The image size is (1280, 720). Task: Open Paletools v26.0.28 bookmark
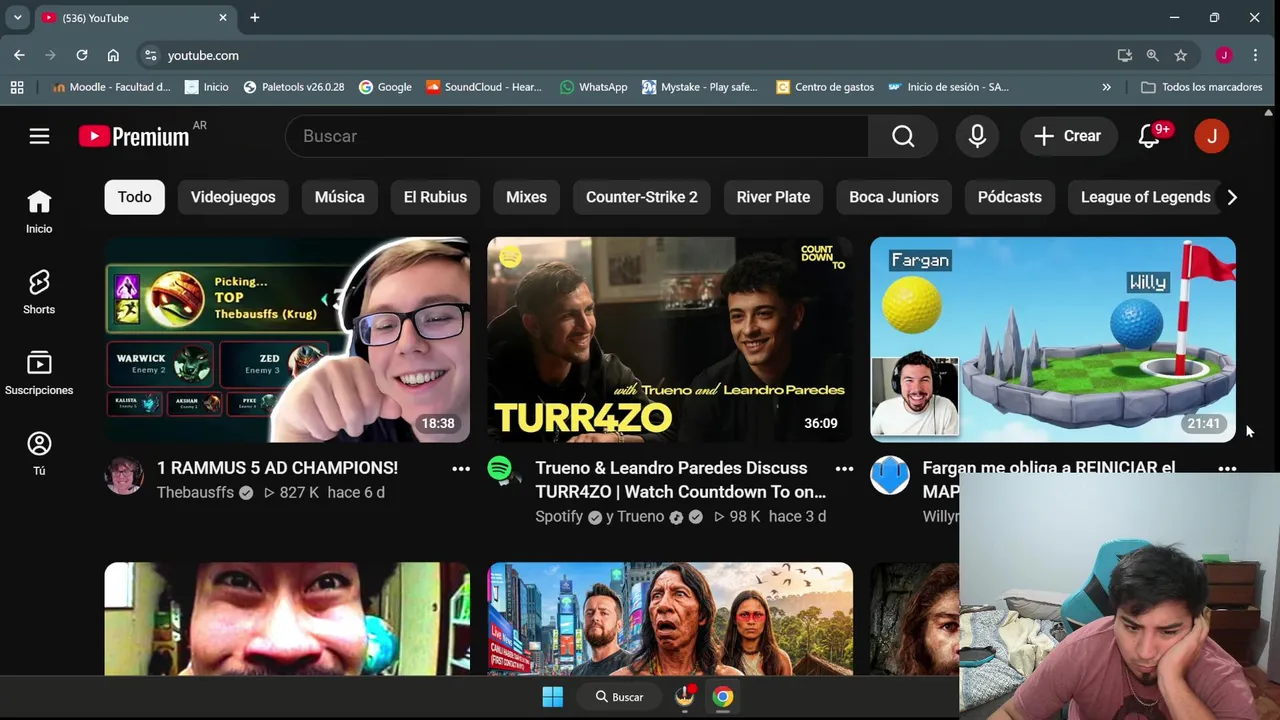pyautogui.click(x=293, y=87)
